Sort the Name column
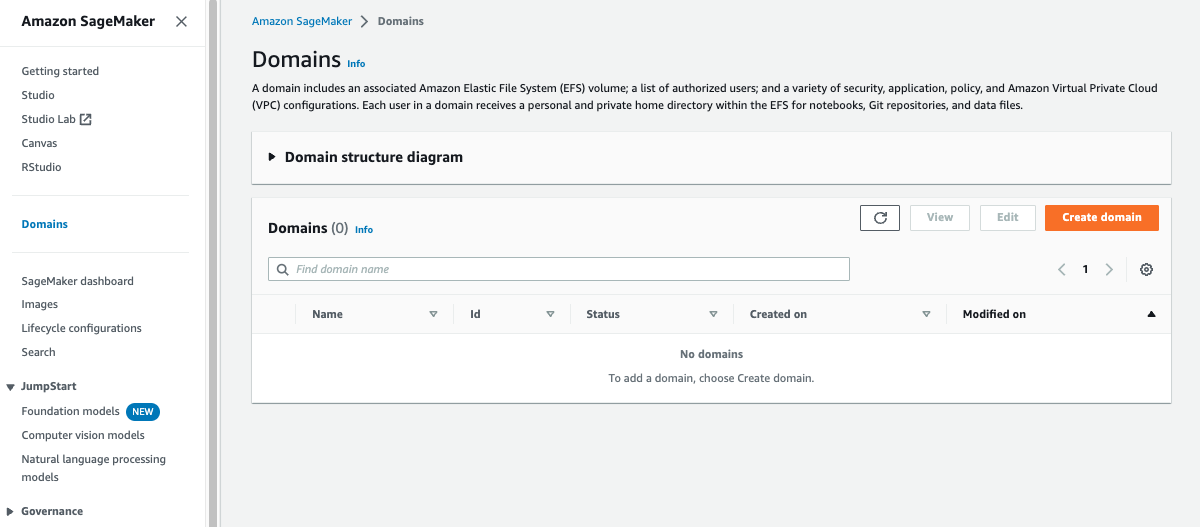Viewport: 1200px width, 527px height. (433, 314)
